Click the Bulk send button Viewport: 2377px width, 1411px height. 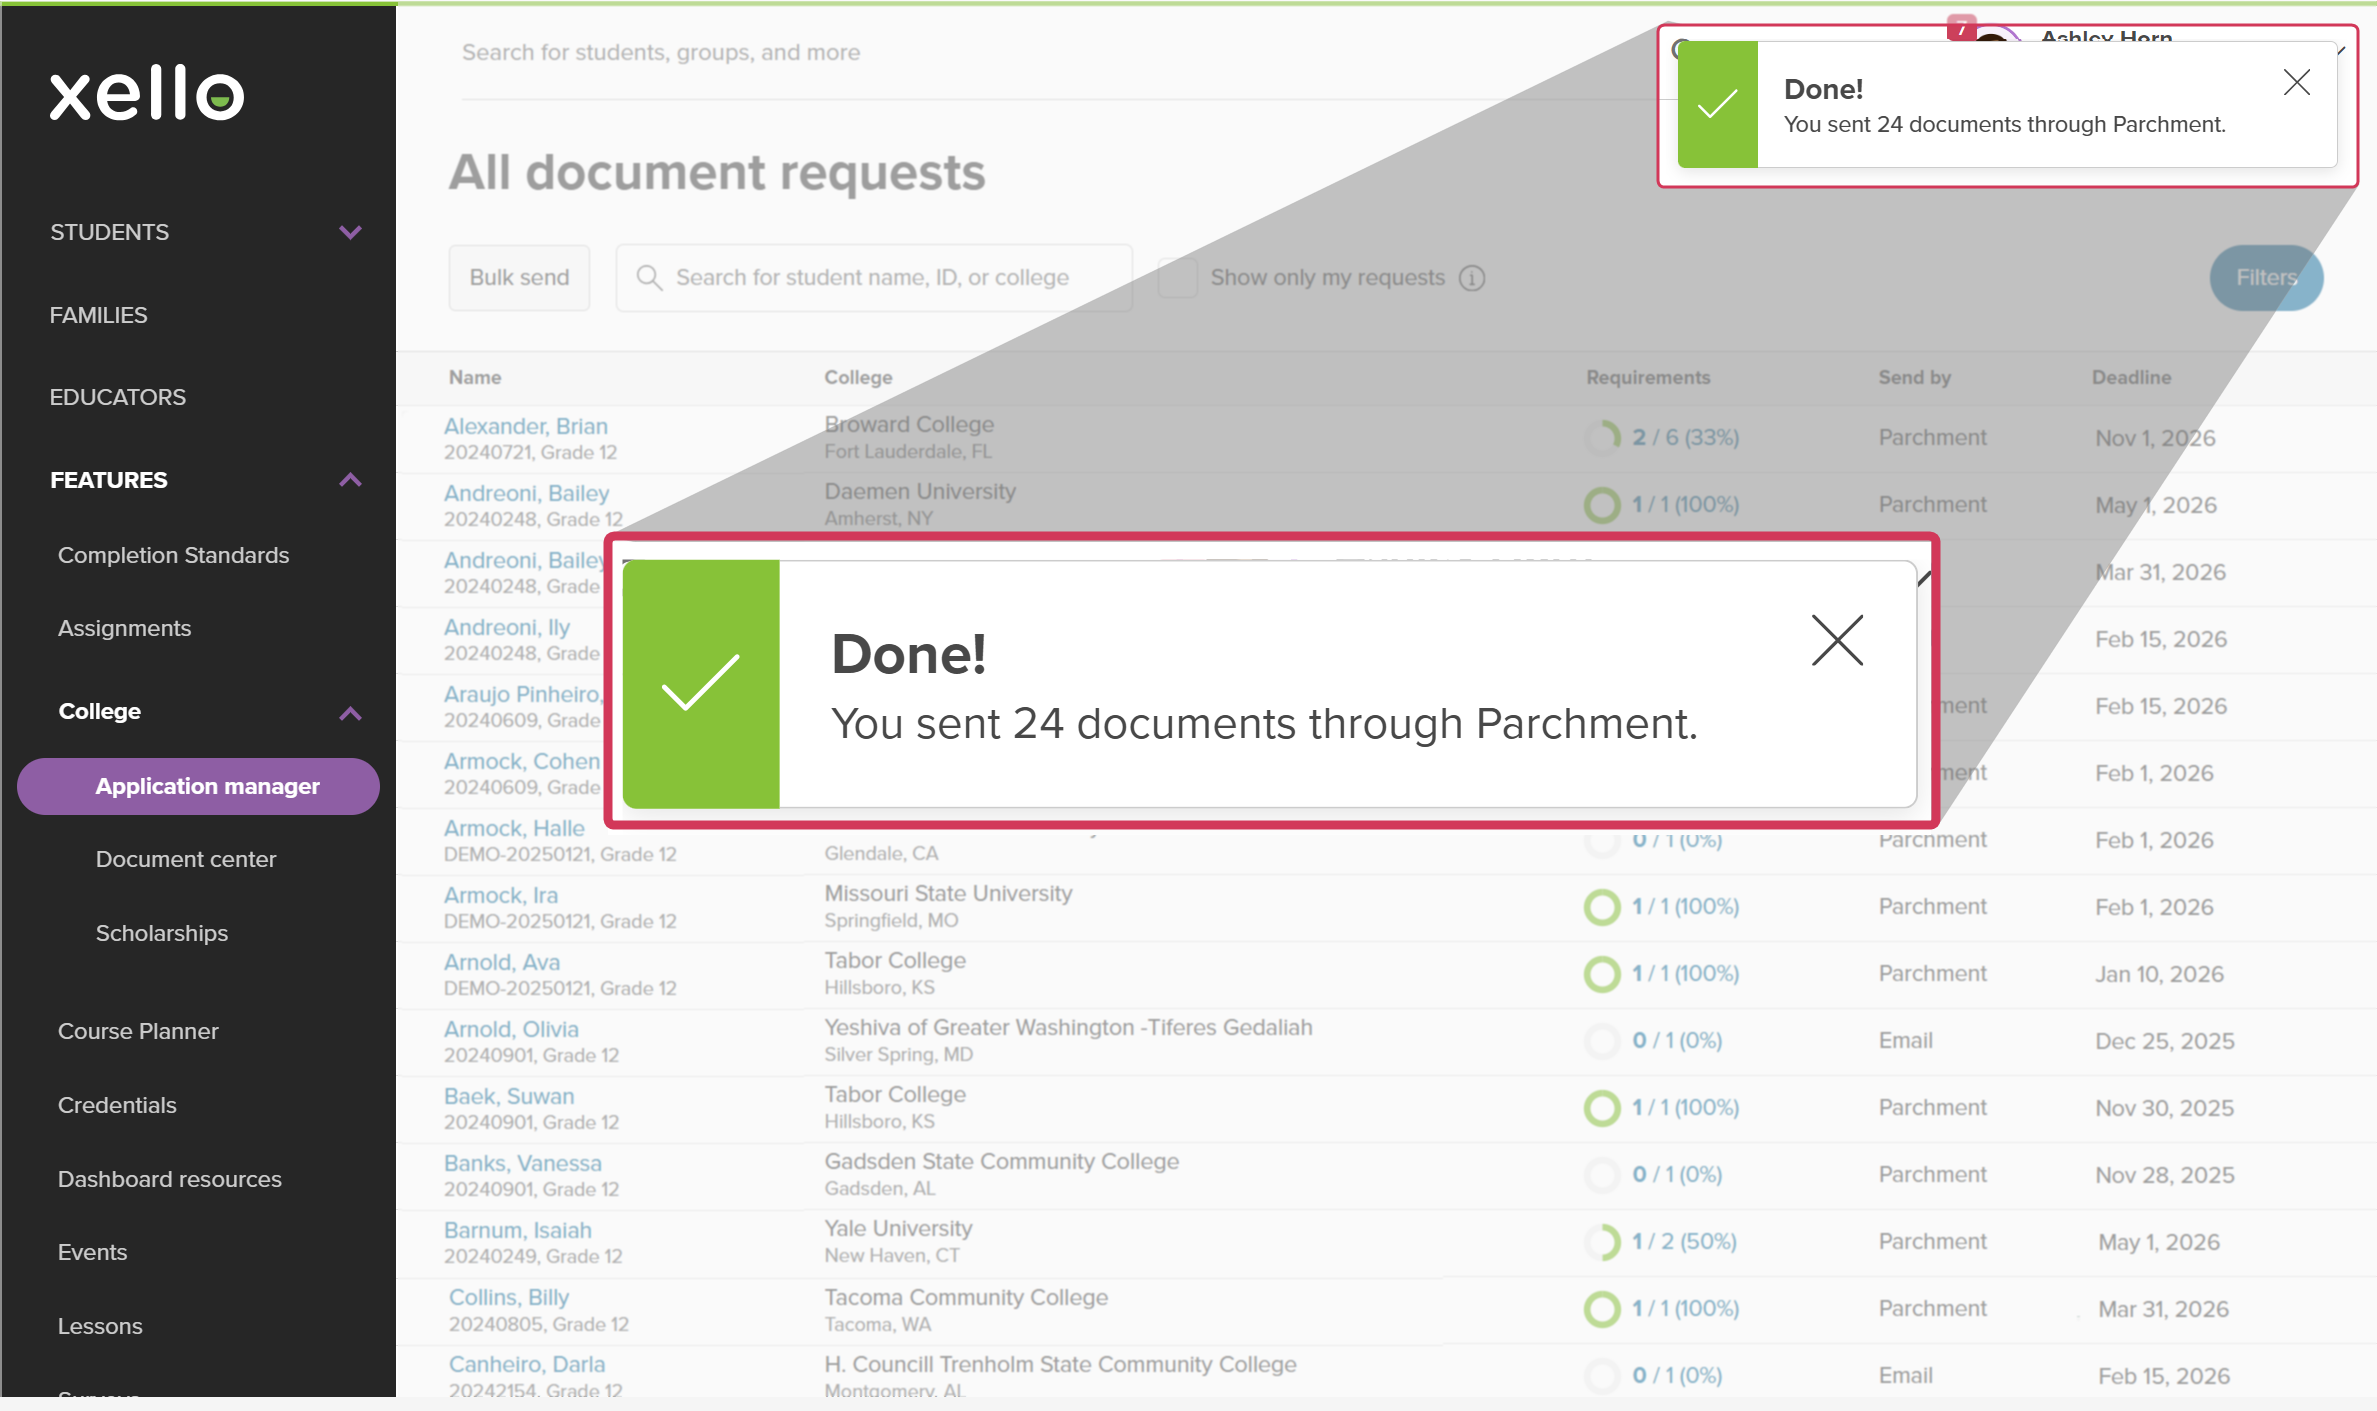(x=518, y=277)
